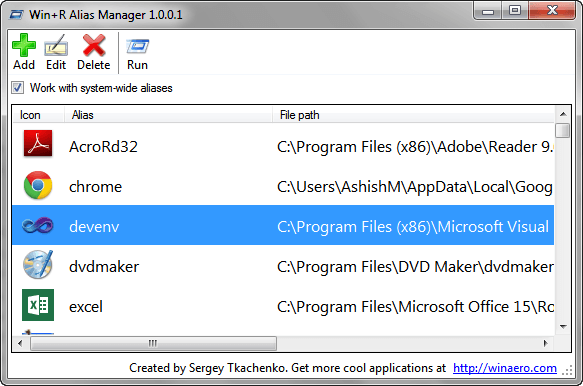Hit the red Delete icon
The width and height of the screenshot is (583, 386).
pyautogui.click(x=94, y=45)
